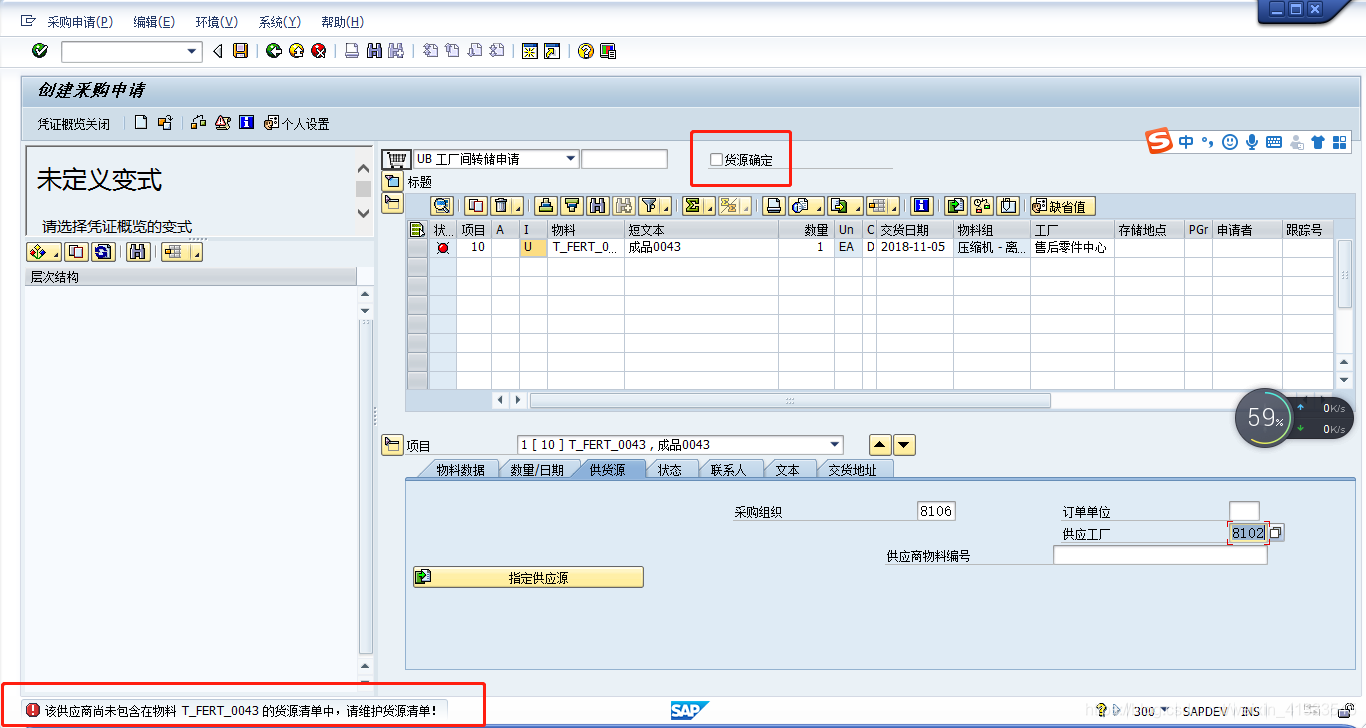Click the green Enter checkmark icon
1366x728 pixels.
40,51
